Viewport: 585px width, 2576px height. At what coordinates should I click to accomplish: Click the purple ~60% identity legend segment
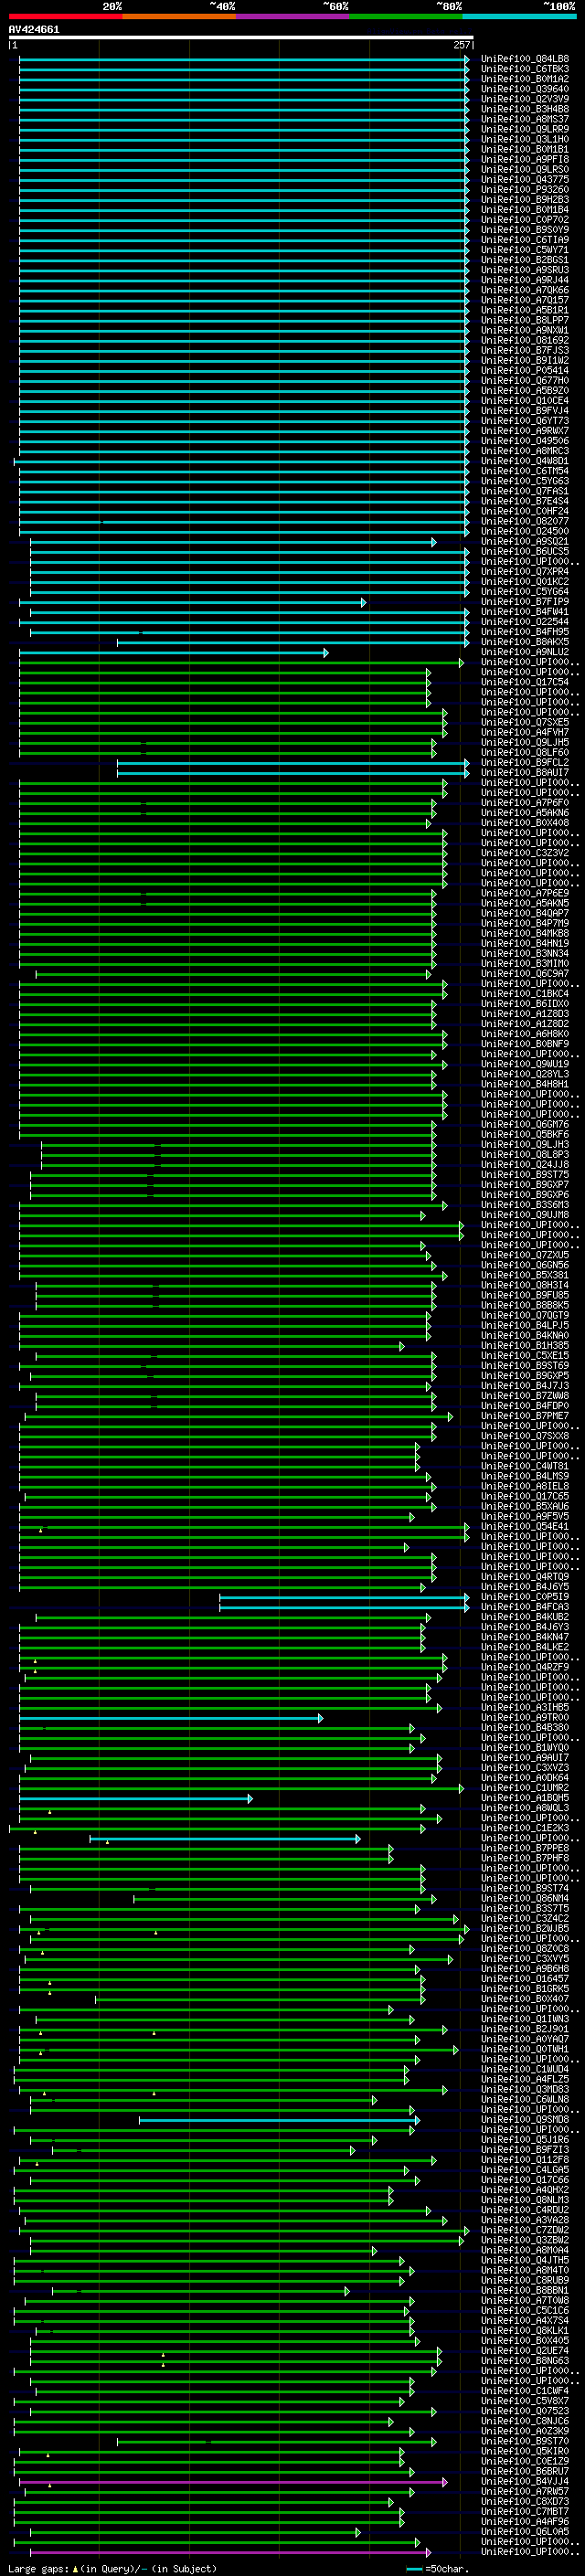pos(293,16)
